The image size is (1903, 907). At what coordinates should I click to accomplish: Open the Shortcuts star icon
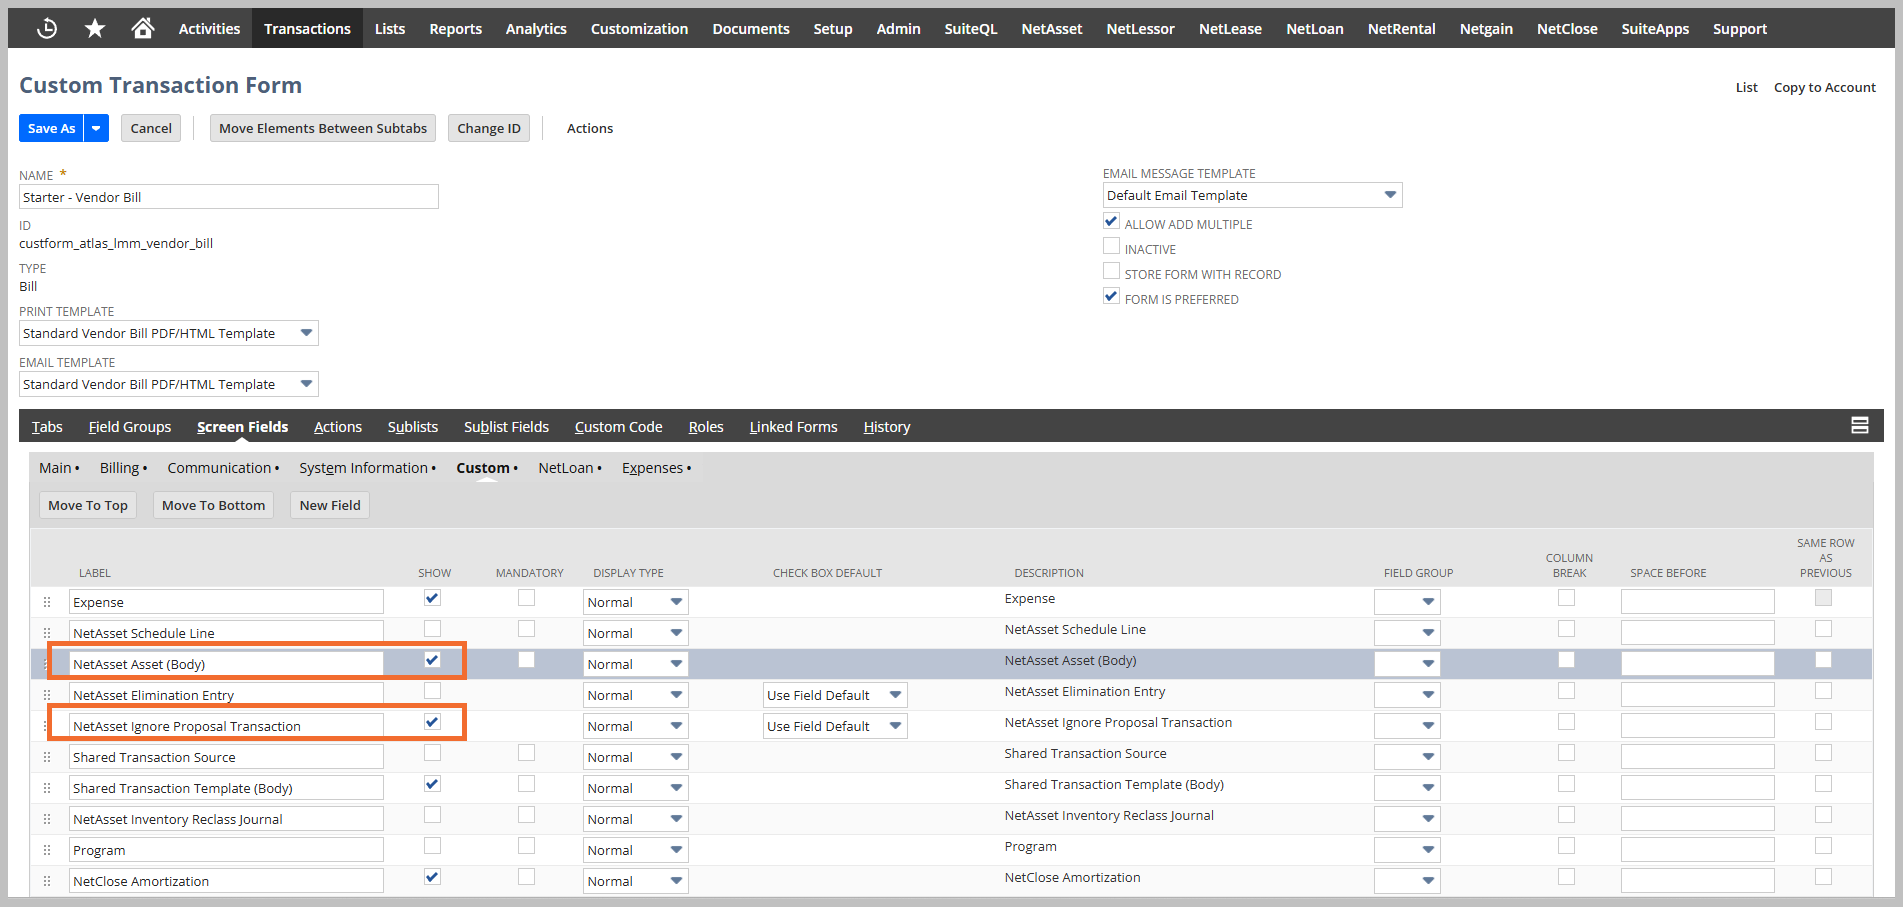pos(95,29)
